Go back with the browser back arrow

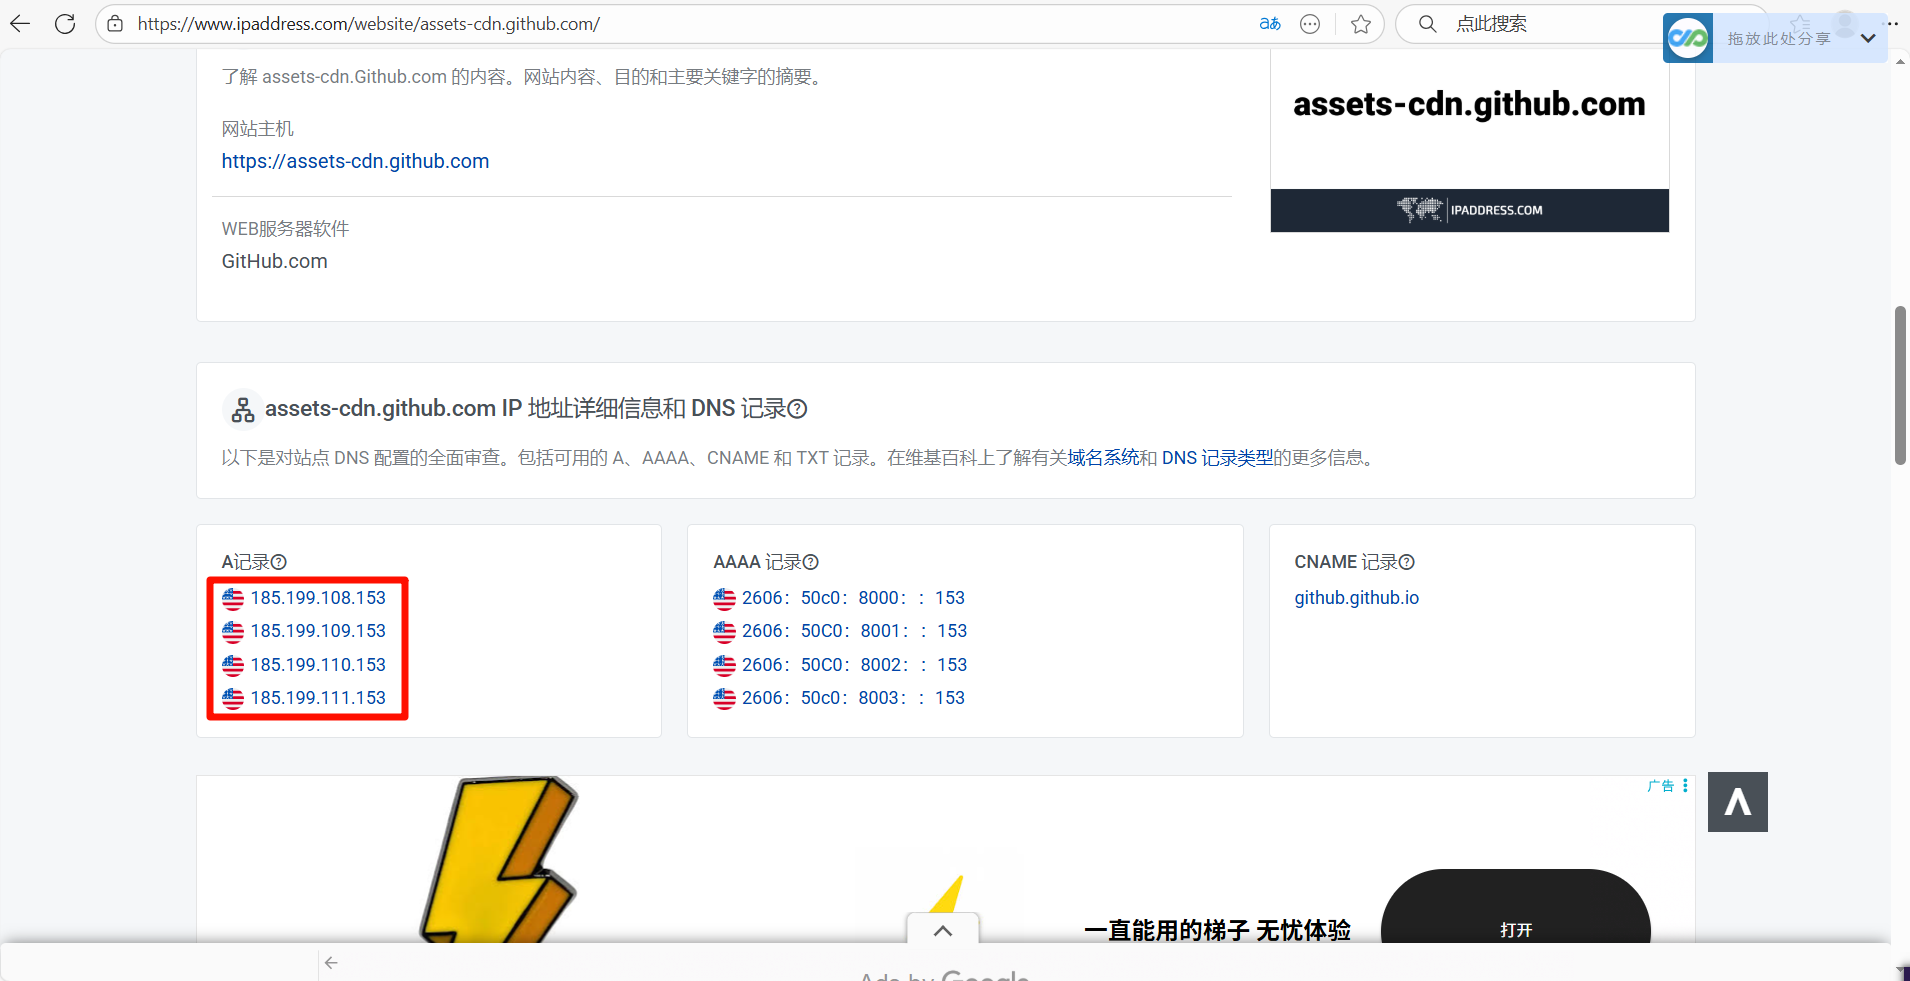[20, 24]
